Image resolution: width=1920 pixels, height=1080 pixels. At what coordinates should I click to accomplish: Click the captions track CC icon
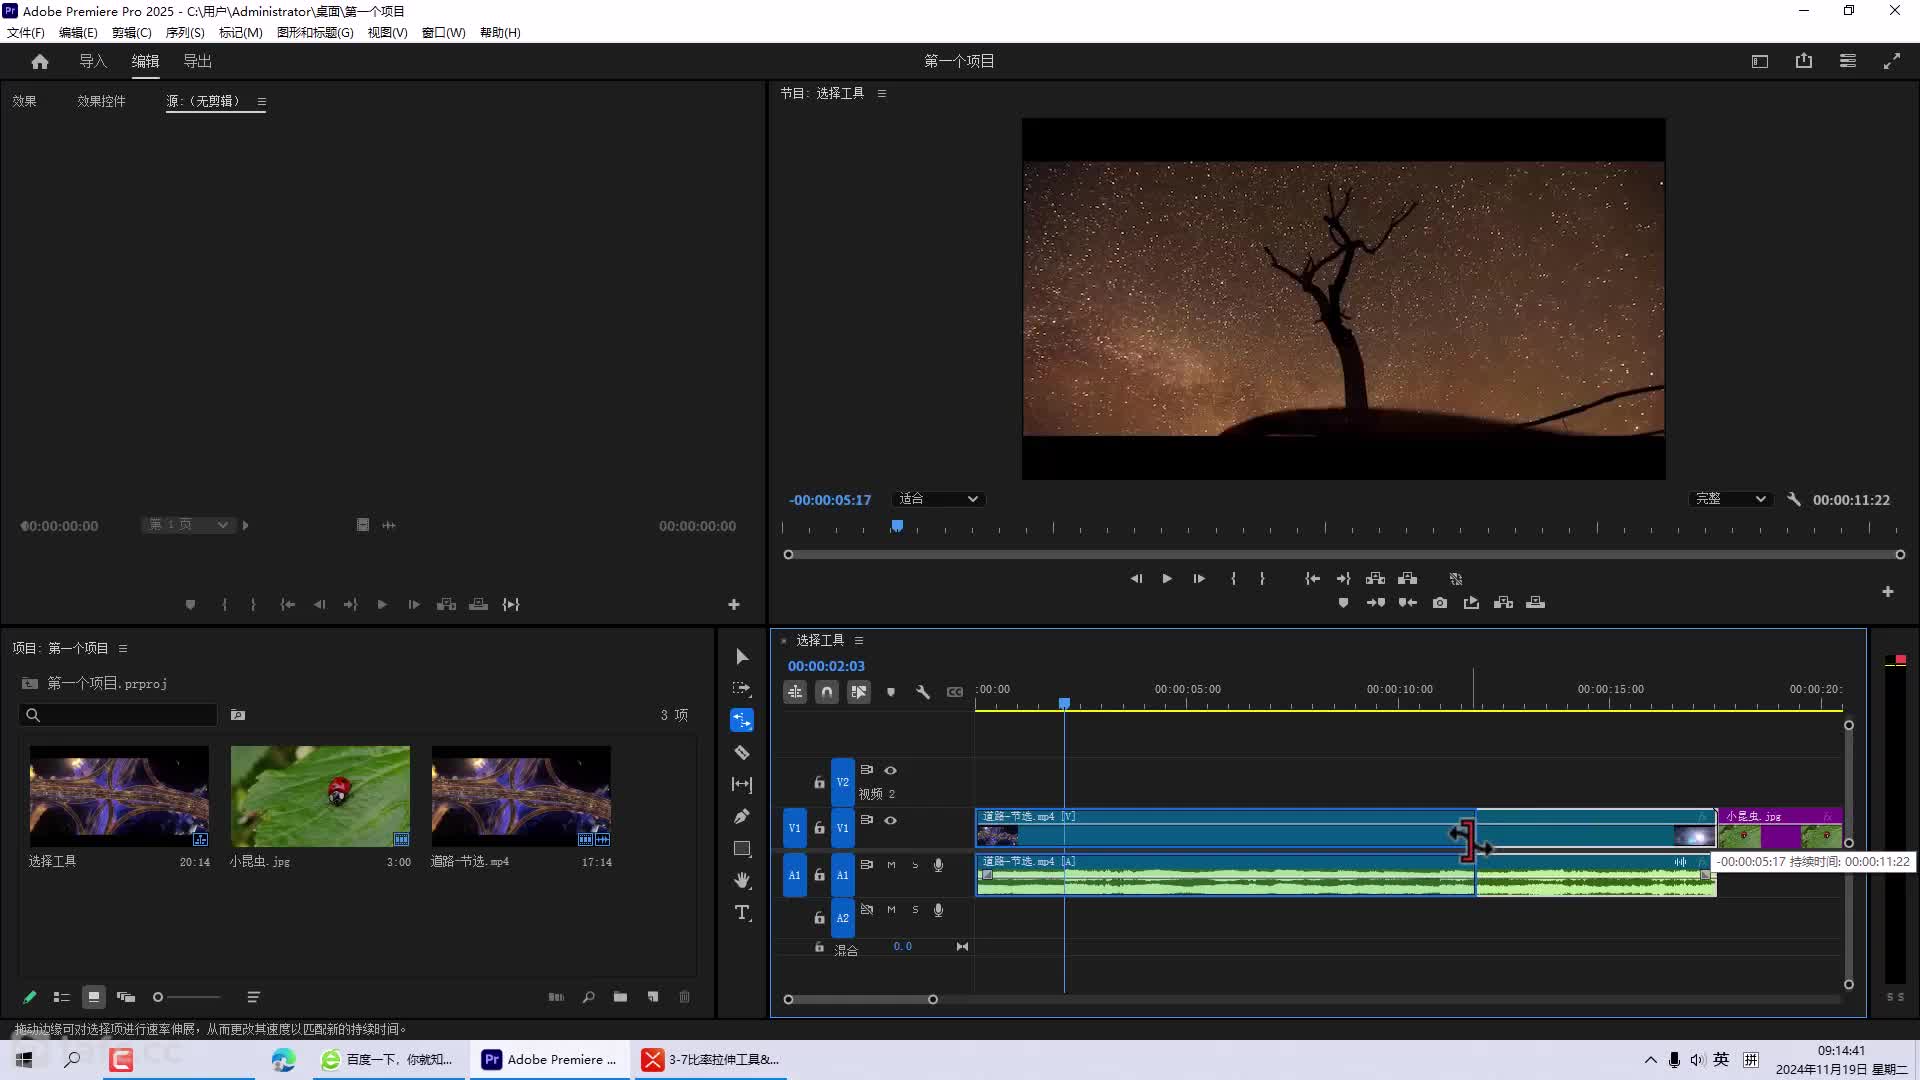[x=955, y=692]
